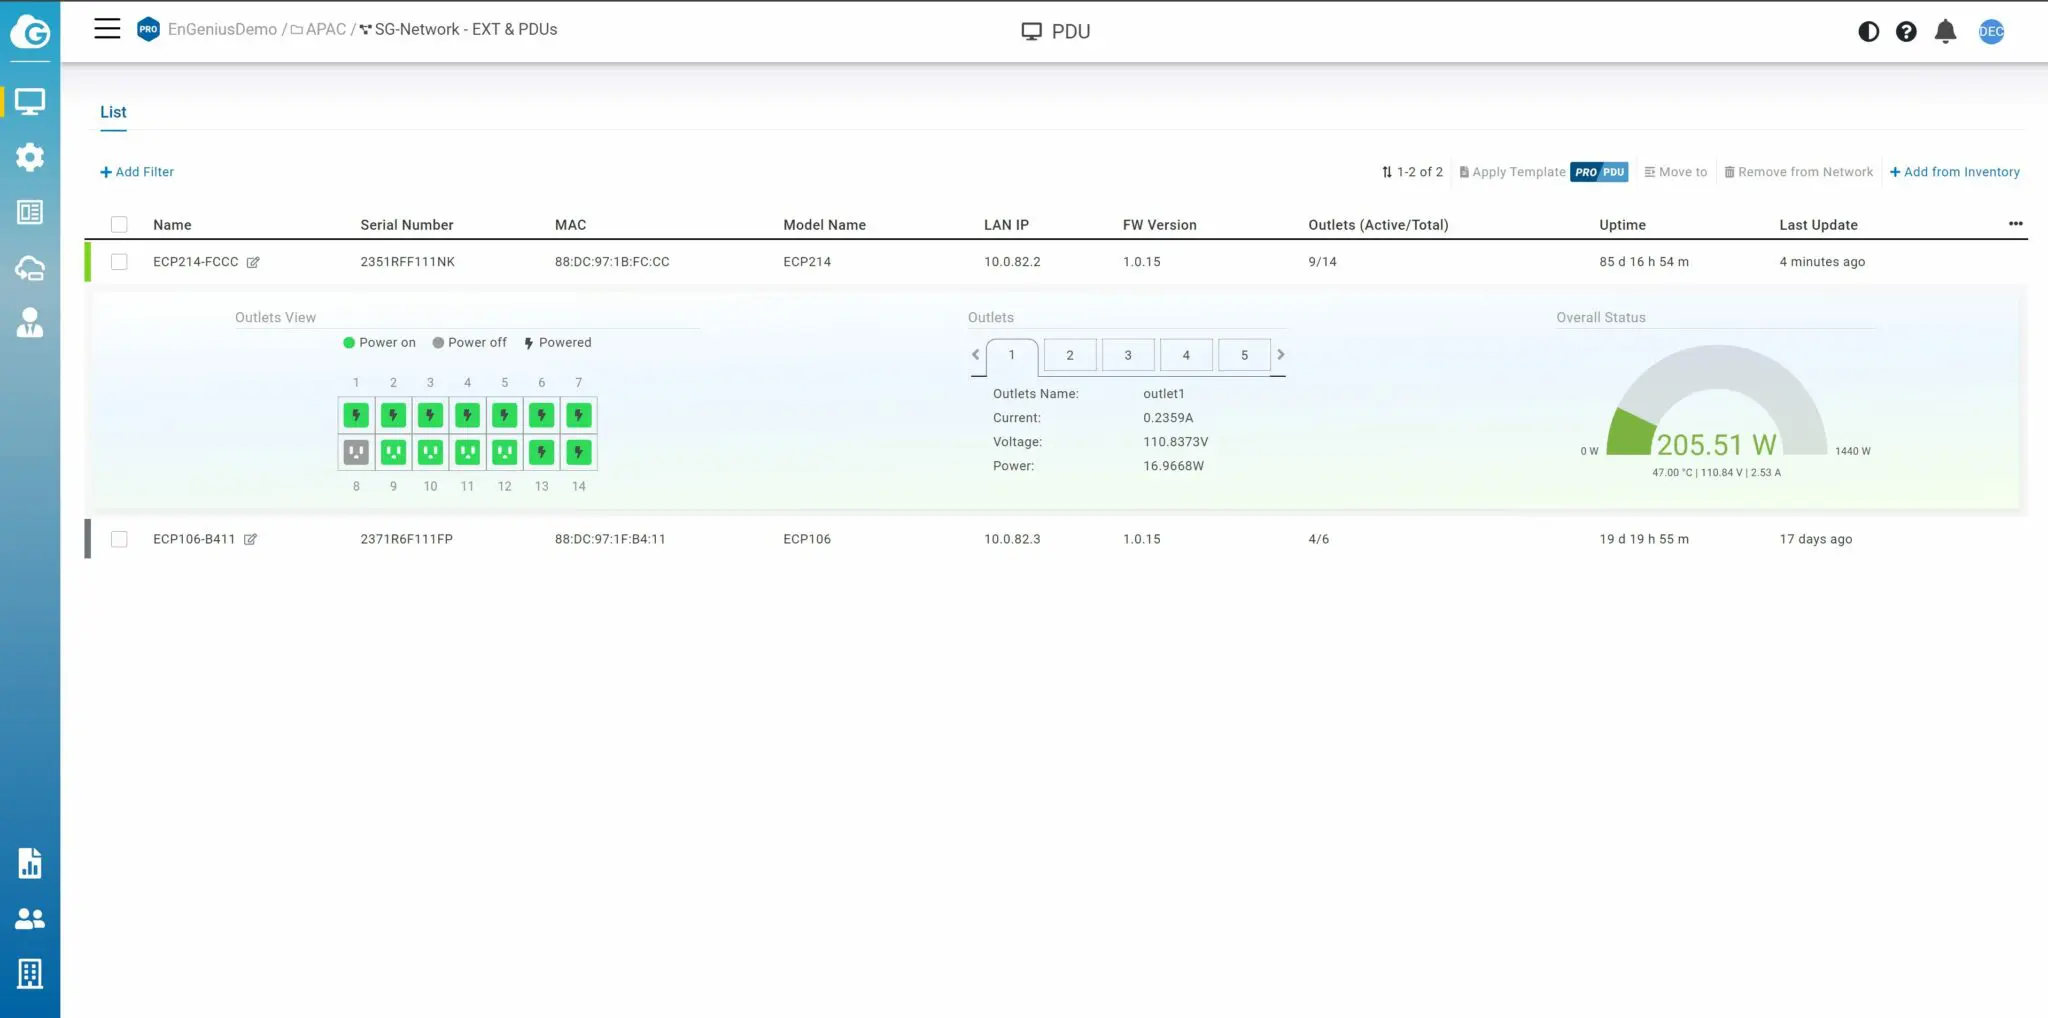Screen dimensions: 2048x1018
Task: Open EnGeniusDemo breadcrumb link
Action: pyautogui.click(x=222, y=29)
